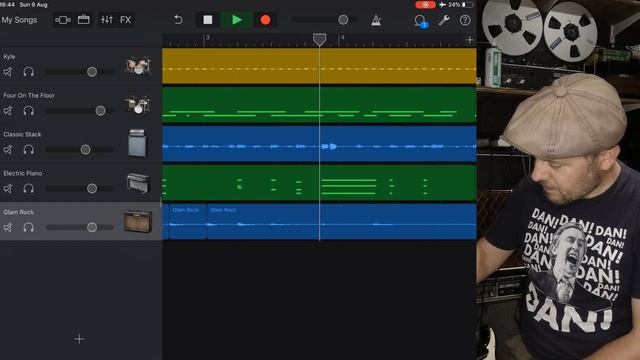Solo the Kyle track
The height and width of the screenshot is (360, 640).
(29, 72)
